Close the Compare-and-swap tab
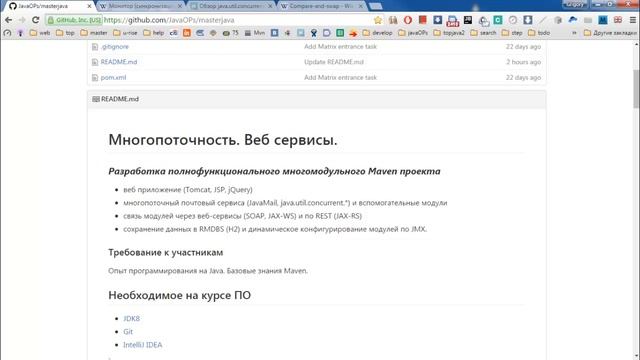Image resolution: width=640 pixels, height=360 pixels. [x=360, y=6]
